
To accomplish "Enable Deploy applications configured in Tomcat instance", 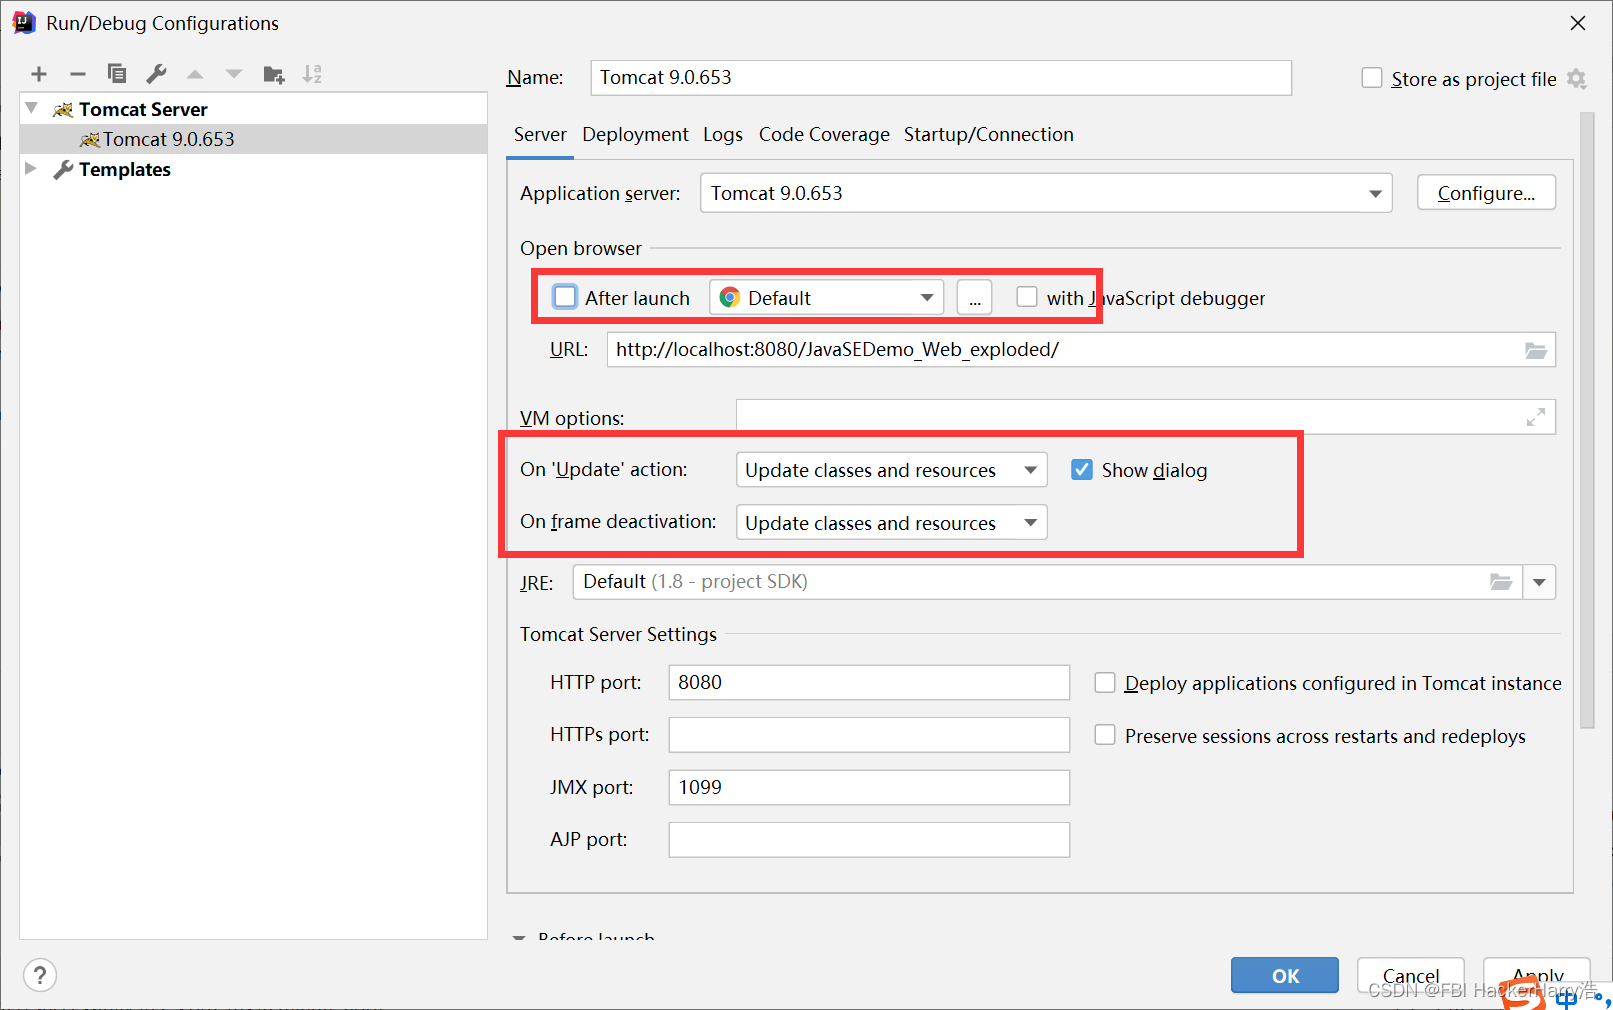I will (x=1105, y=683).
